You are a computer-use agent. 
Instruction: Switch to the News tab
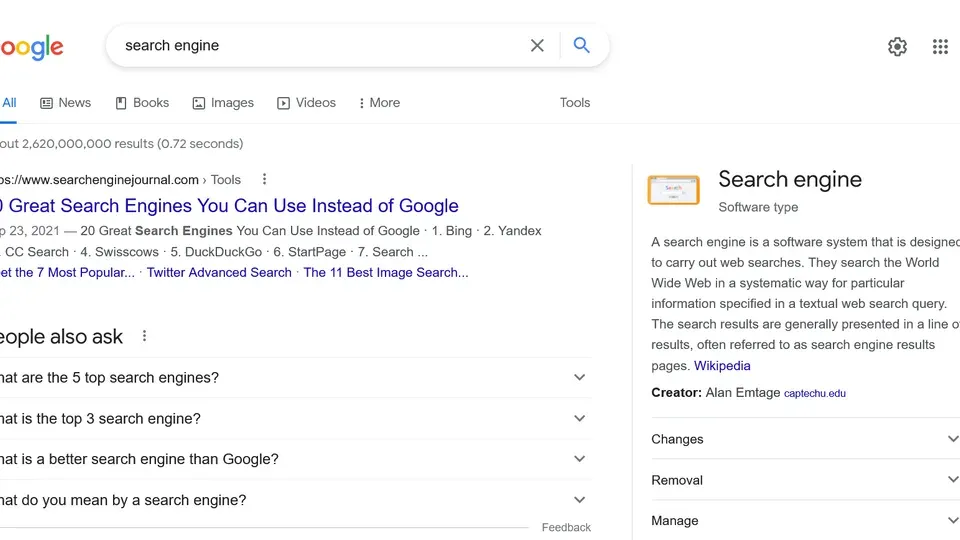[x=66, y=103]
